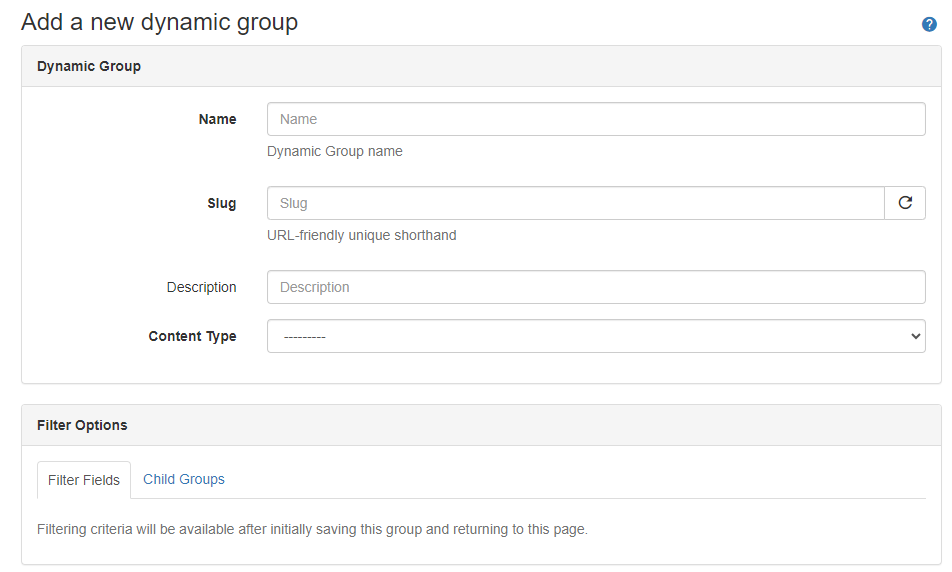Click the Description field label
The image size is (952, 572).
tap(201, 287)
